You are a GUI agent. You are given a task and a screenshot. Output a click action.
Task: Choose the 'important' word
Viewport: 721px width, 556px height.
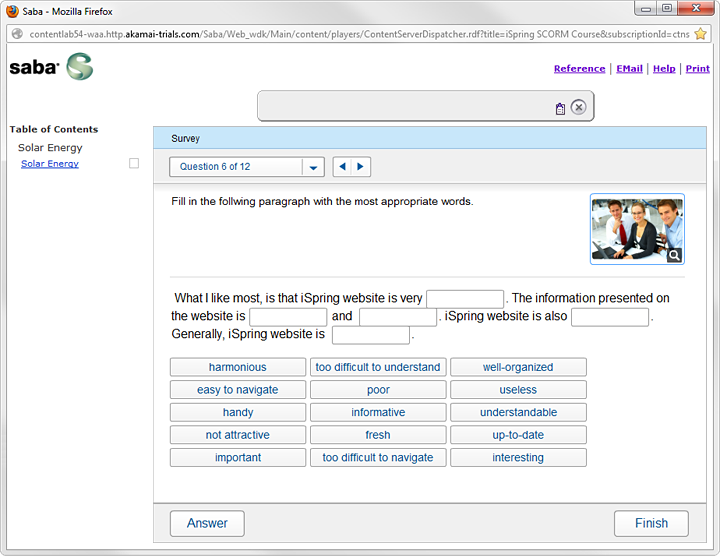point(238,458)
